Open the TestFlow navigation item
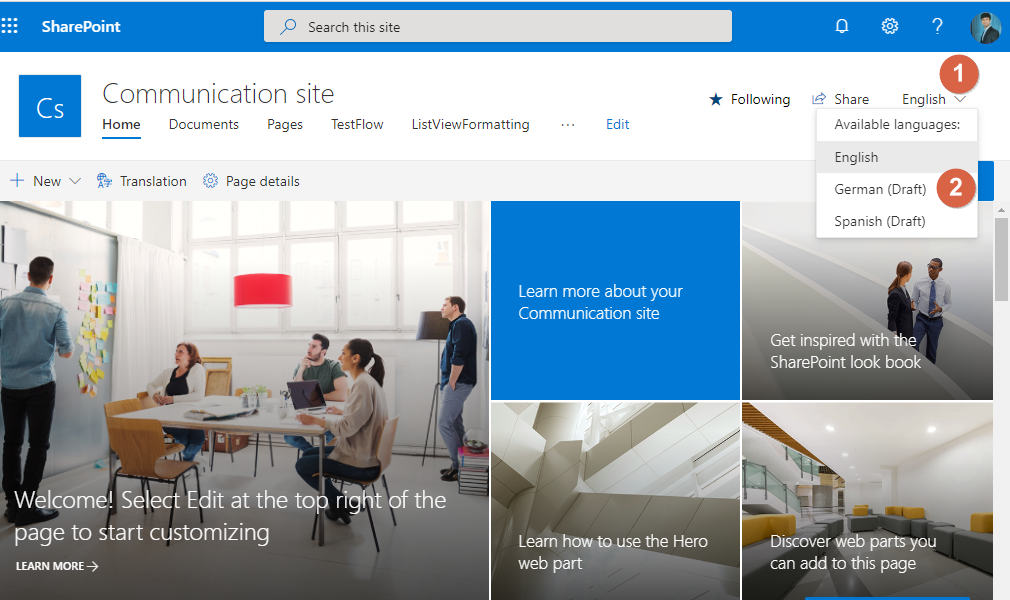 [x=357, y=124]
